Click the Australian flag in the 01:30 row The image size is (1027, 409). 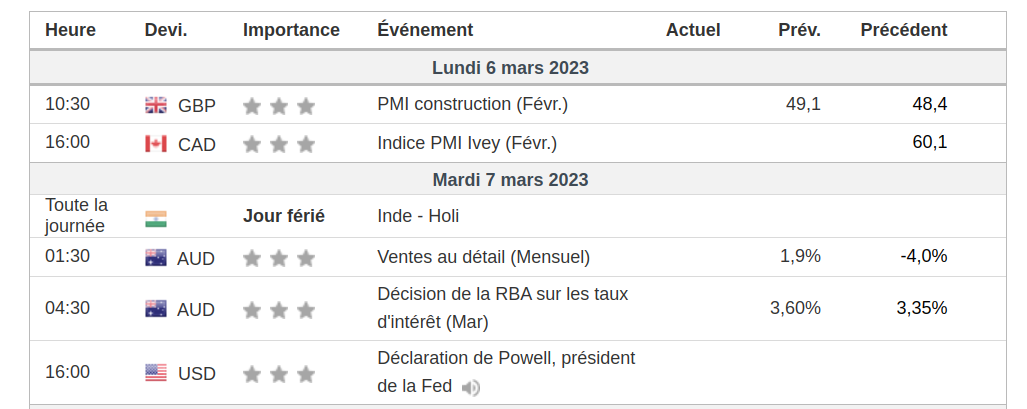(x=156, y=258)
